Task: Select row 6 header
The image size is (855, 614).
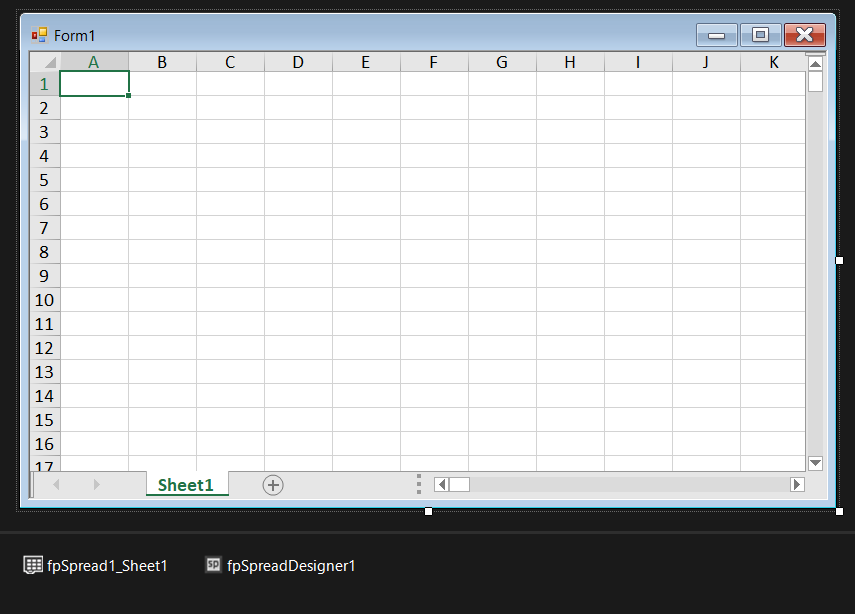Action: (45, 204)
